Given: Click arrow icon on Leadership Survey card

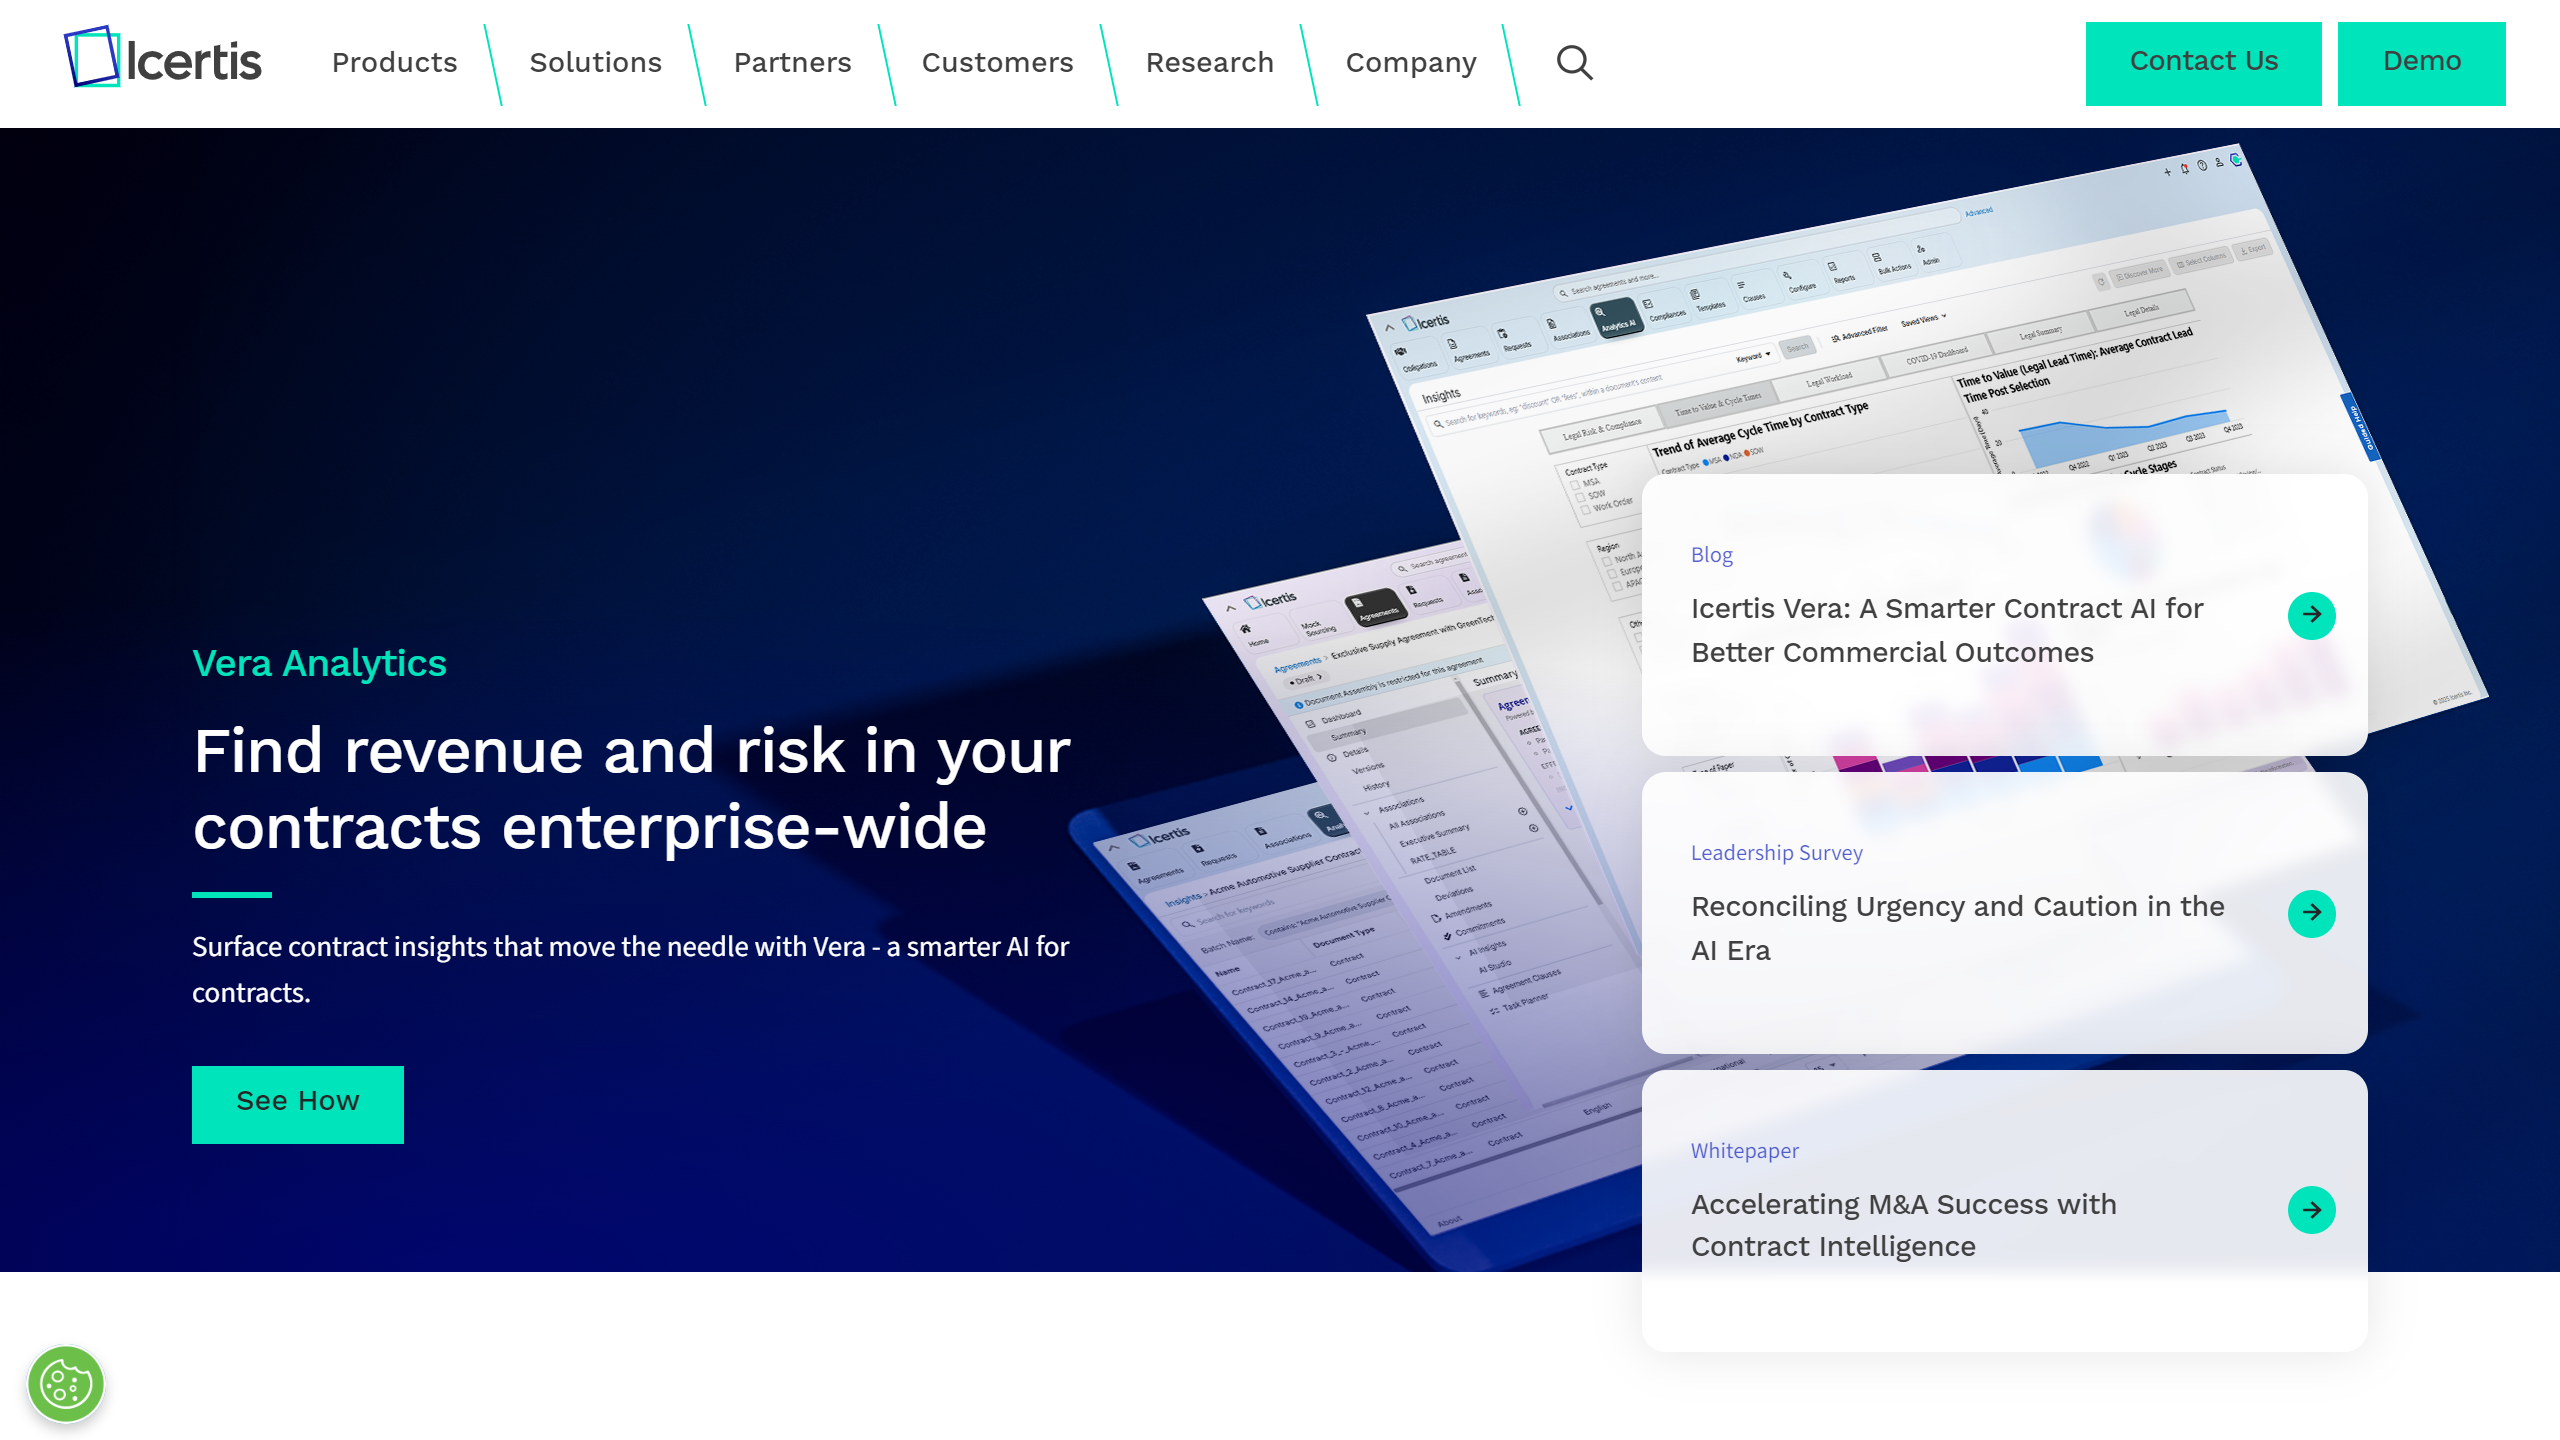Looking at the screenshot, I should click(2311, 913).
